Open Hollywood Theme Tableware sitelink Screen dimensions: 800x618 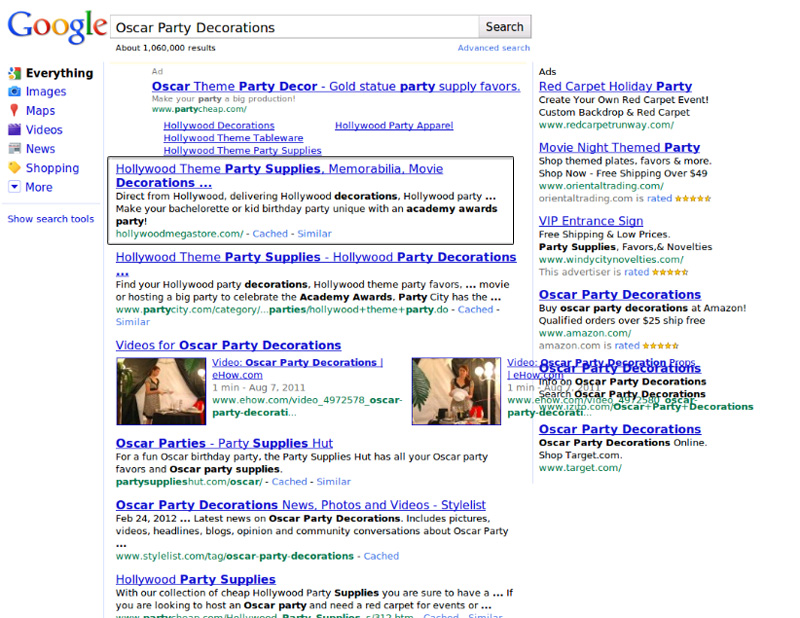click(233, 138)
